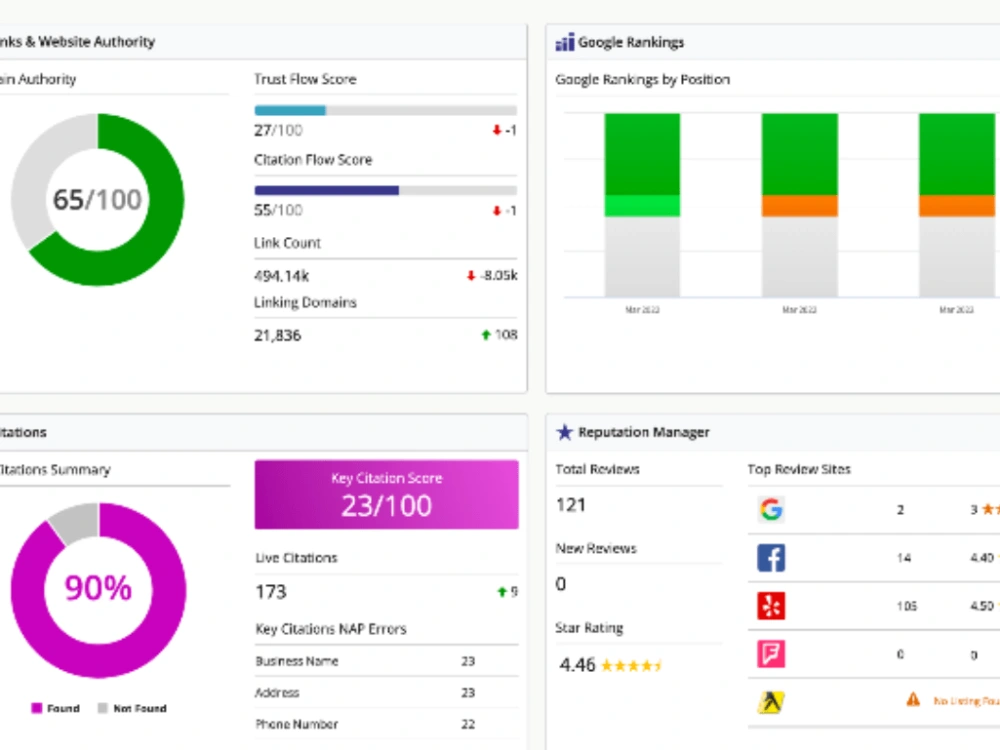Image resolution: width=1000 pixels, height=750 pixels.
Task: Click the dark green segment of the first ranking bar
Action: (x=642, y=154)
